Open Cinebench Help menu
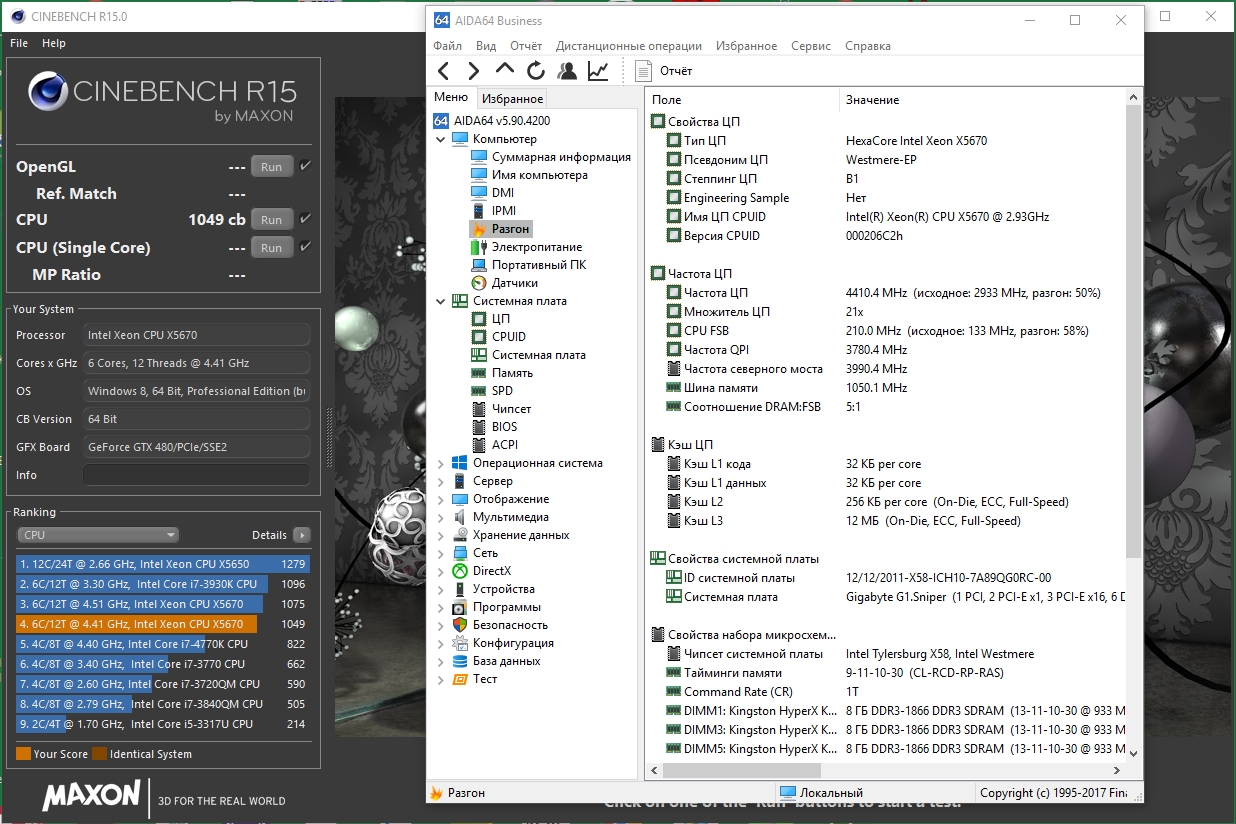Viewport: 1236px width, 824px height. (54, 43)
